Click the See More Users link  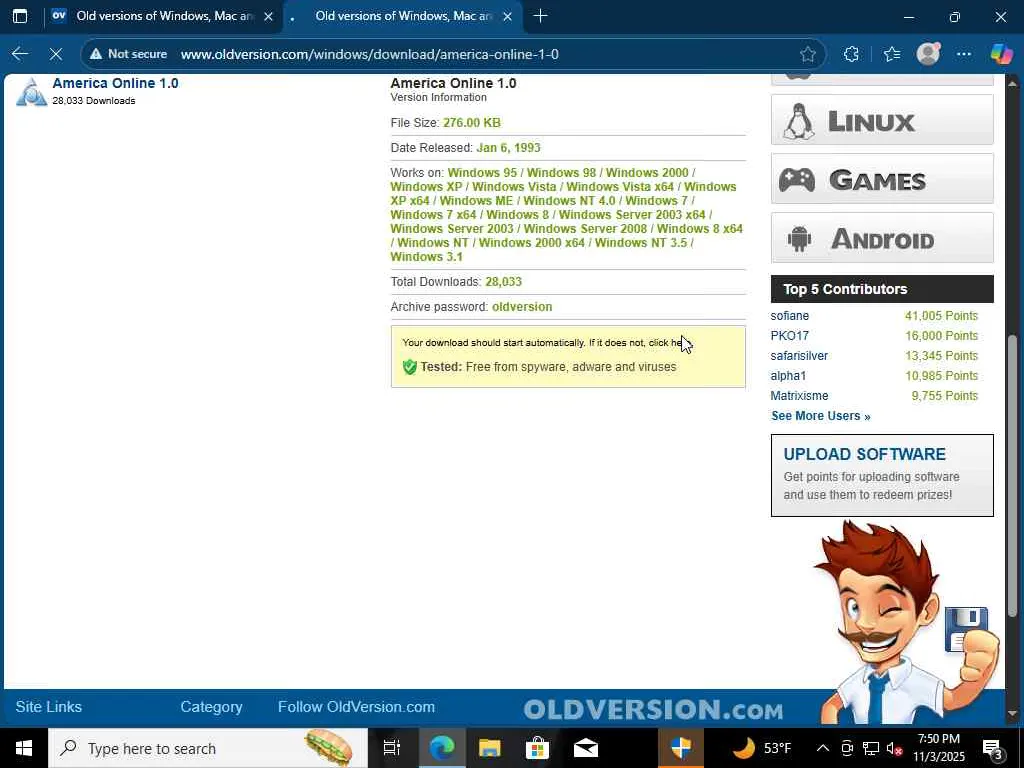tap(821, 416)
